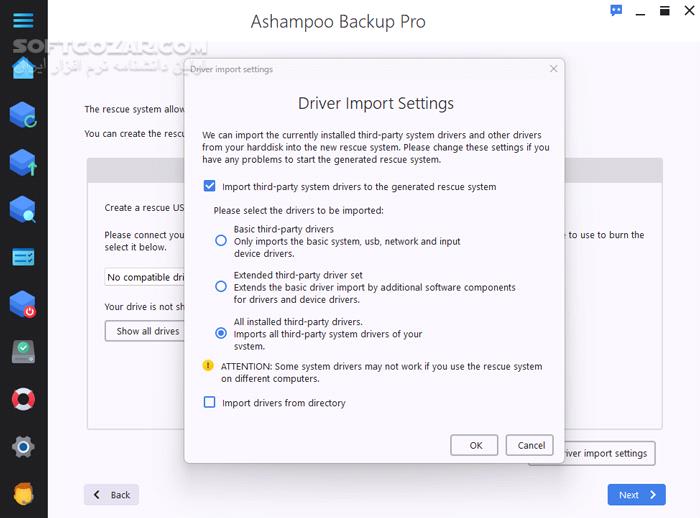Image resolution: width=700 pixels, height=518 pixels.
Task: Open the hamburger menu in sidebar
Action: click(23, 21)
